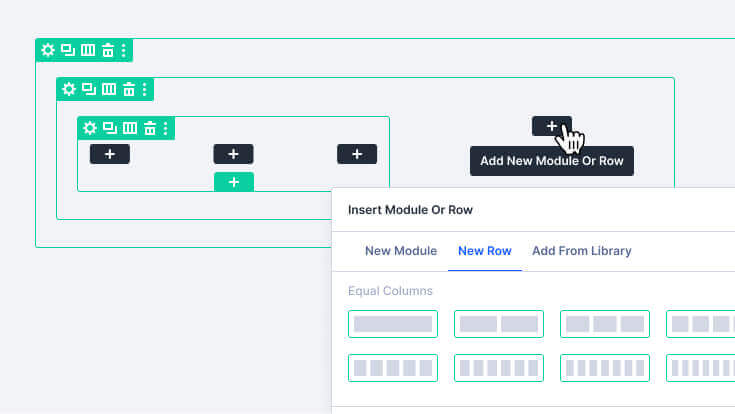Open settings gear of outermost row

point(48,50)
